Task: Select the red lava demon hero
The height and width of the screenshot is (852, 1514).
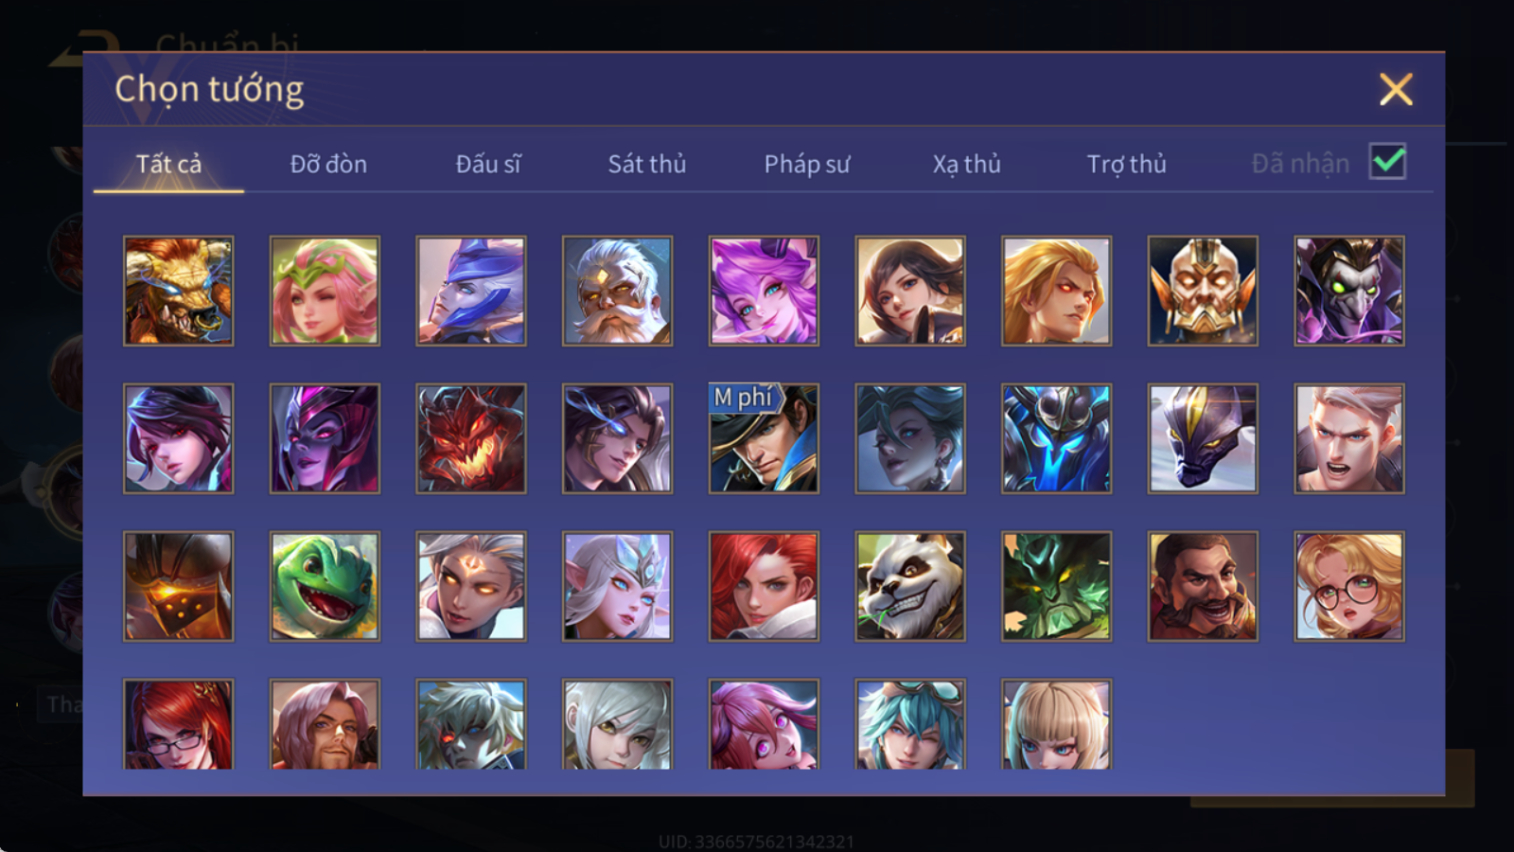Action: pos(471,439)
